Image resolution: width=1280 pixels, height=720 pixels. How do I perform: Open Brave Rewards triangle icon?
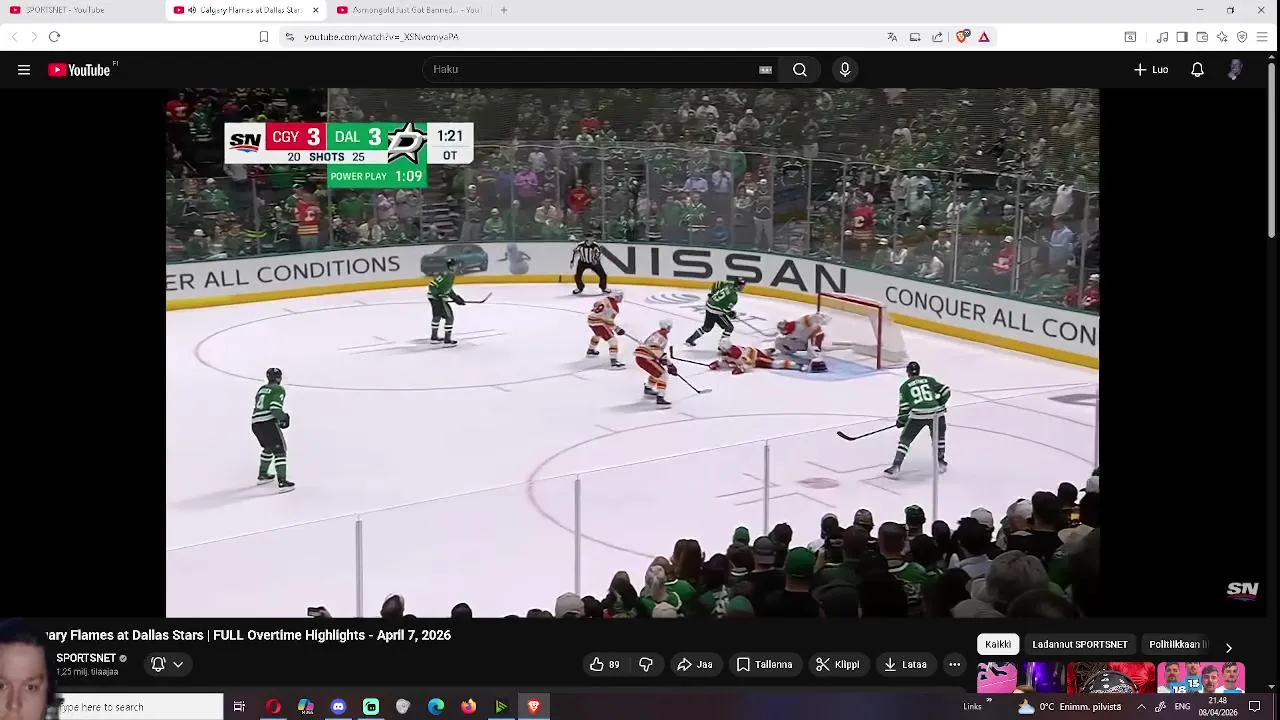[x=984, y=37]
